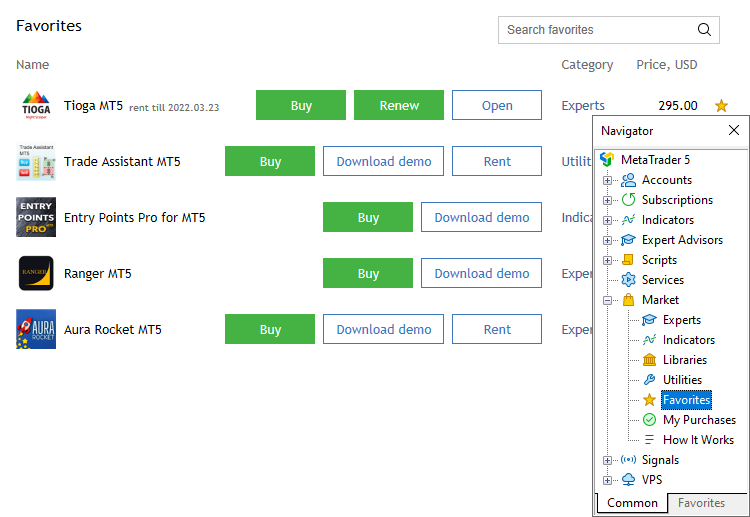Renew the Tioga MT5 rental
This screenshot has height=517, width=750.
coord(399,105)
